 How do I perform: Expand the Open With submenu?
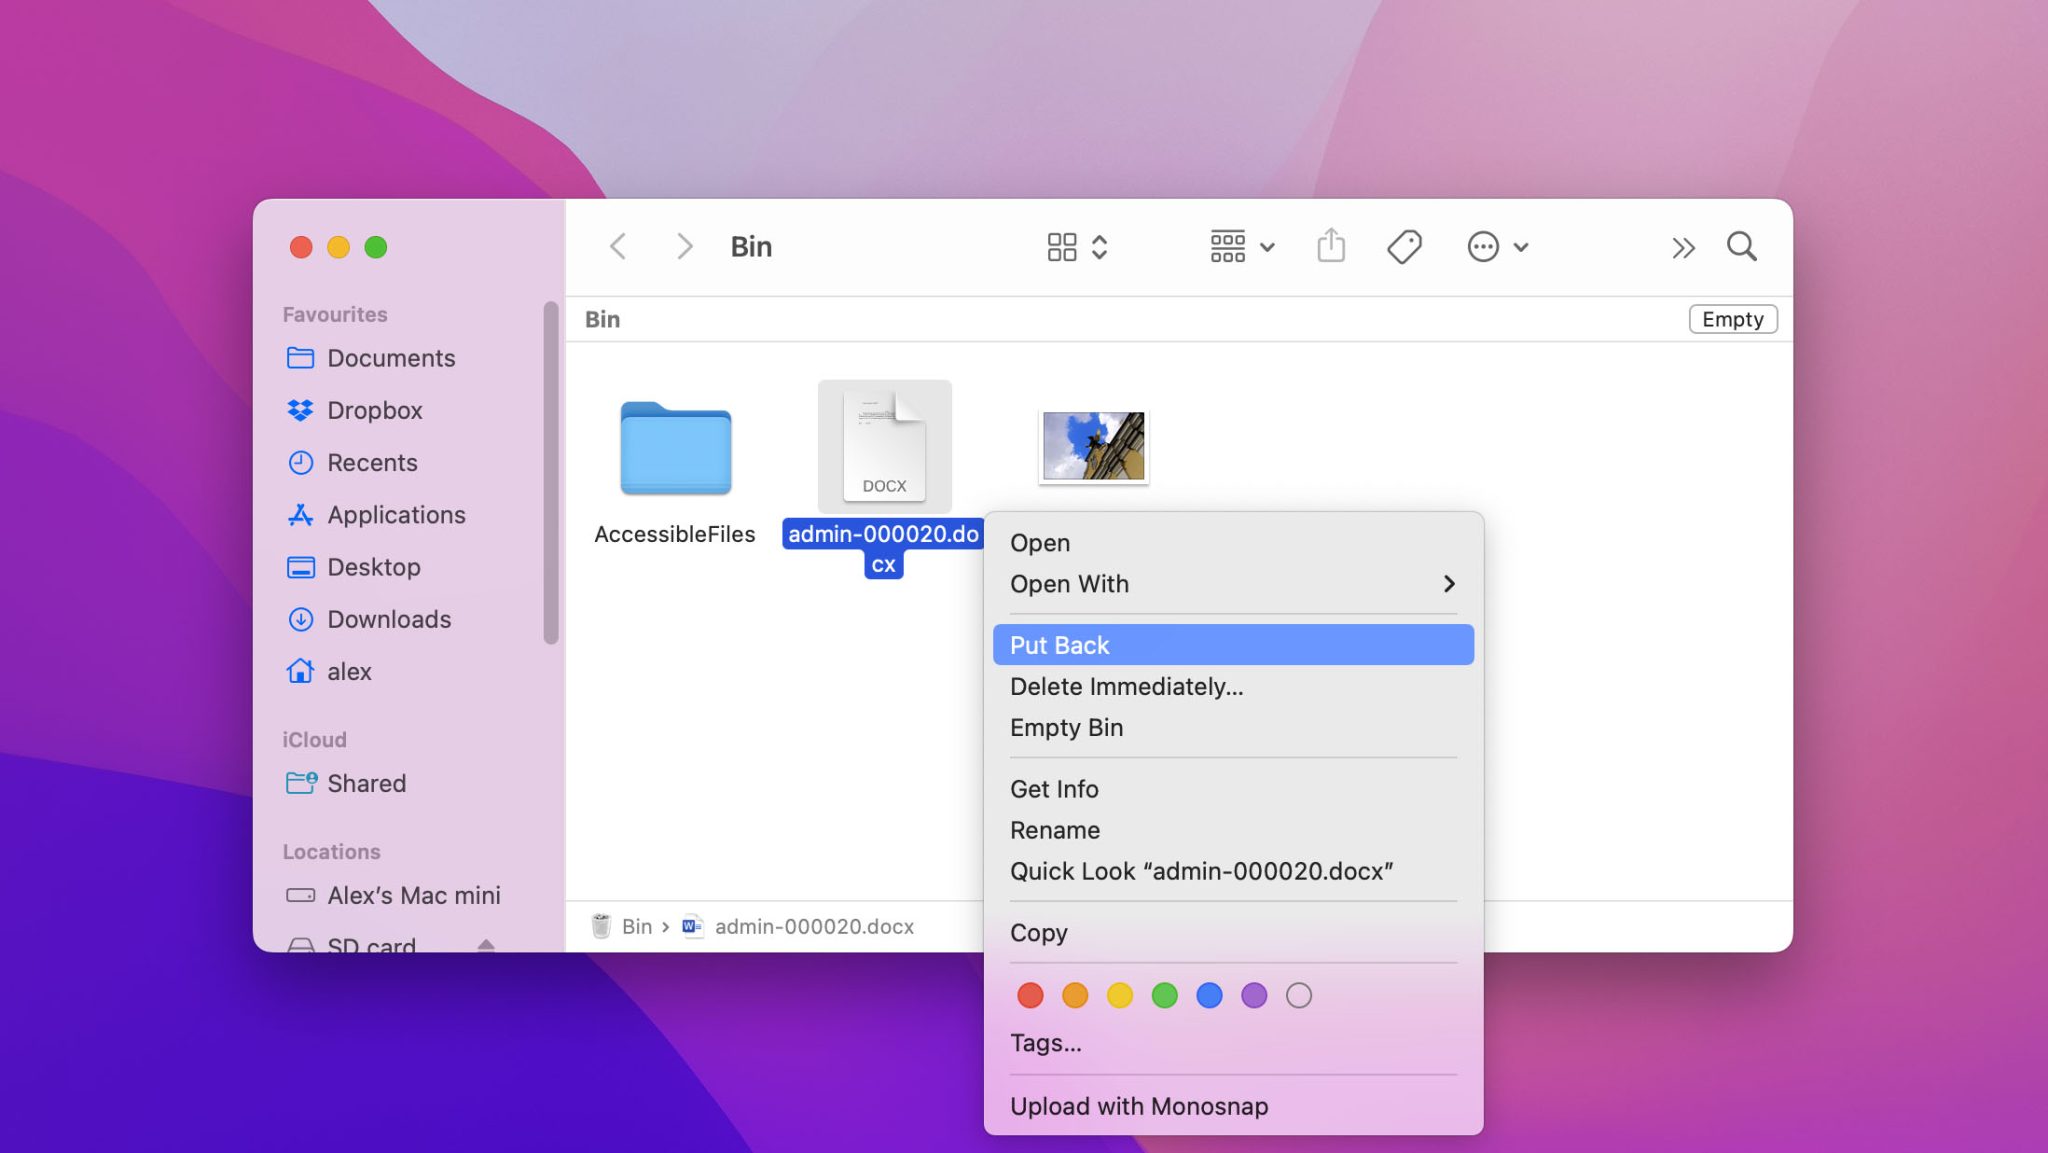[1233, 584]
